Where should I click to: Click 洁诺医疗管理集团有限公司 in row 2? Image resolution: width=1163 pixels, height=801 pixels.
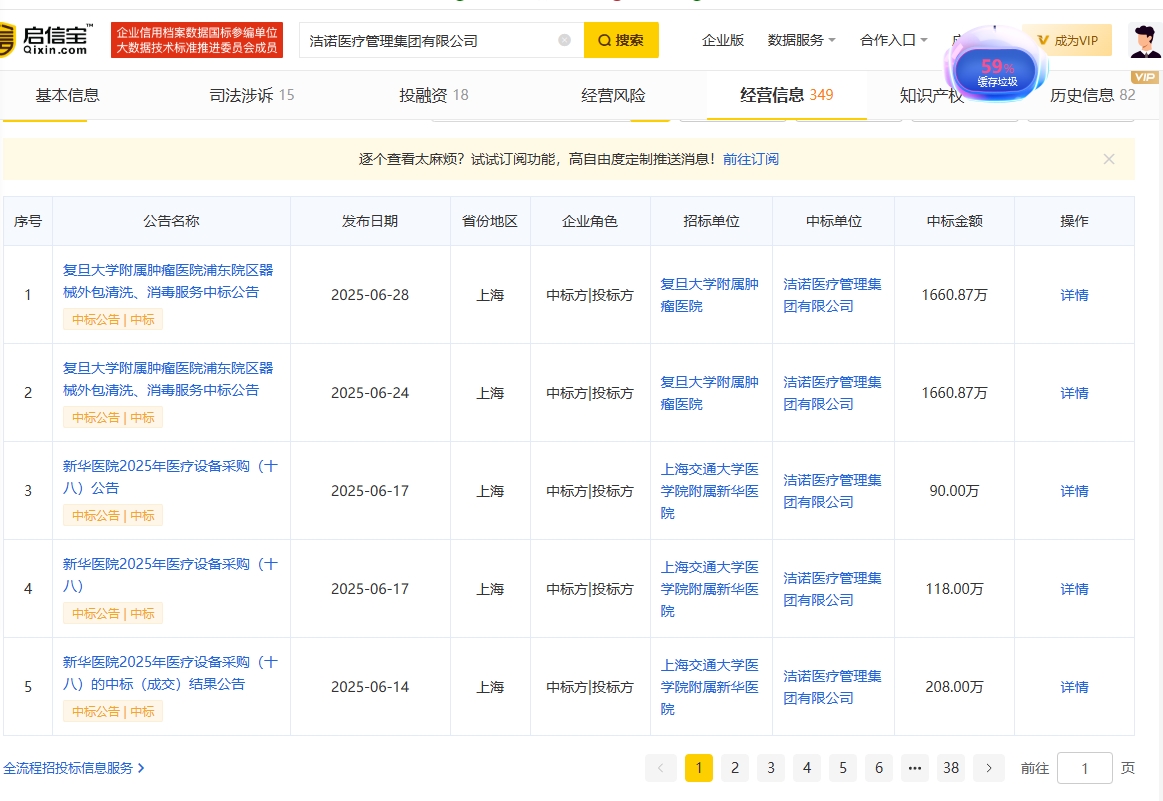pyautogui.click(x=832, y=393)
